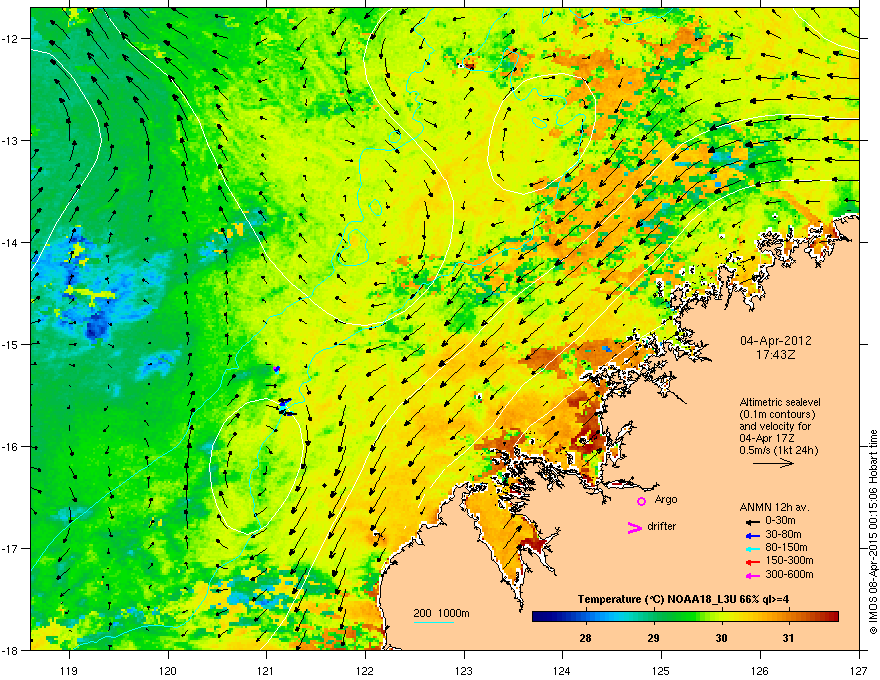The height and width of the screenshot is (680, 880).
Task: Select the magenta 300-600m arrow in ANMN legend
Action: point(752,575)
